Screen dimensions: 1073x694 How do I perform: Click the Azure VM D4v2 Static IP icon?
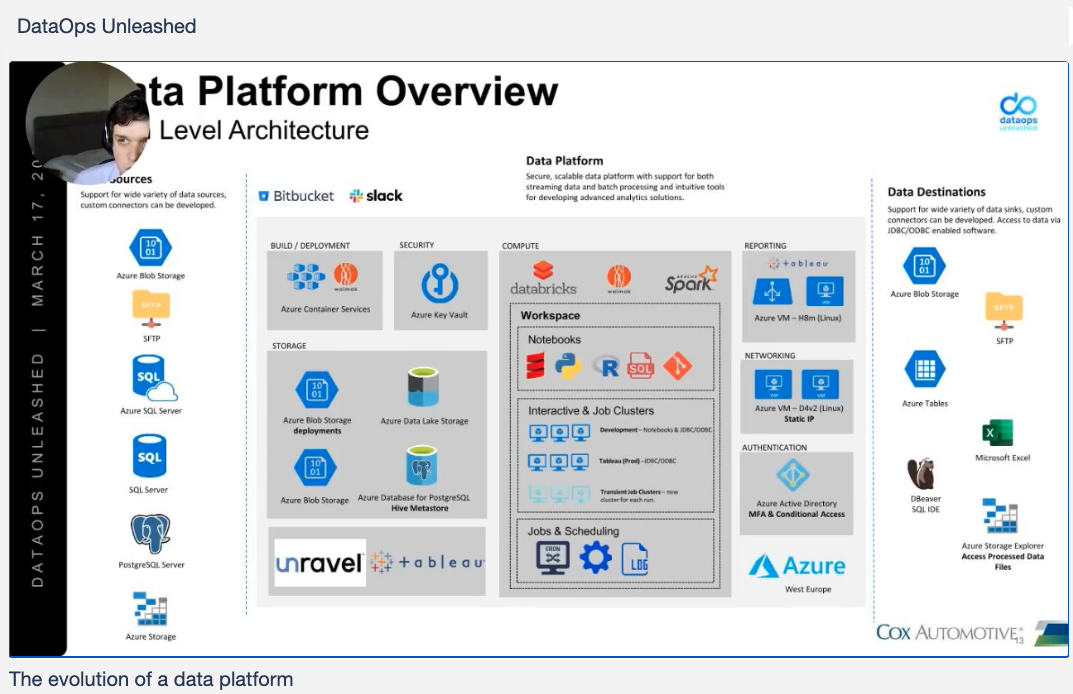click(x=797, y=384)
